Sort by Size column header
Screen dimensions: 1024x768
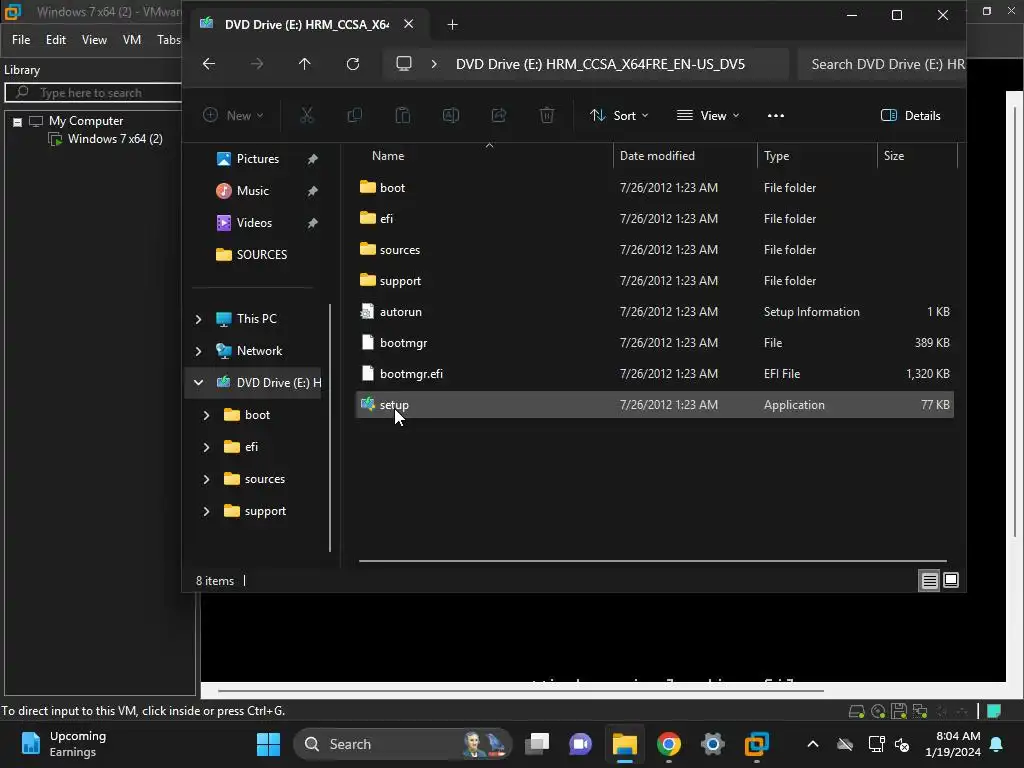coord(893,156)
